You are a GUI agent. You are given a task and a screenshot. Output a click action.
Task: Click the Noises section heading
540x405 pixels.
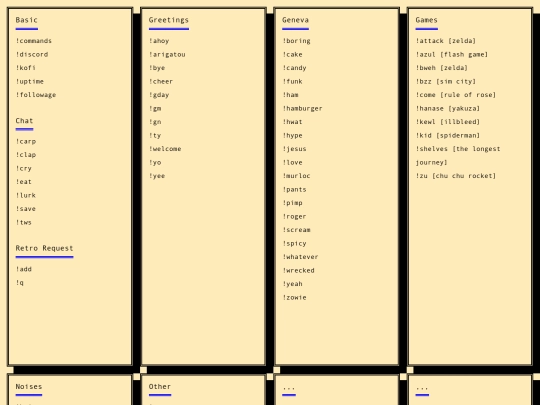(x=29, y=387)
